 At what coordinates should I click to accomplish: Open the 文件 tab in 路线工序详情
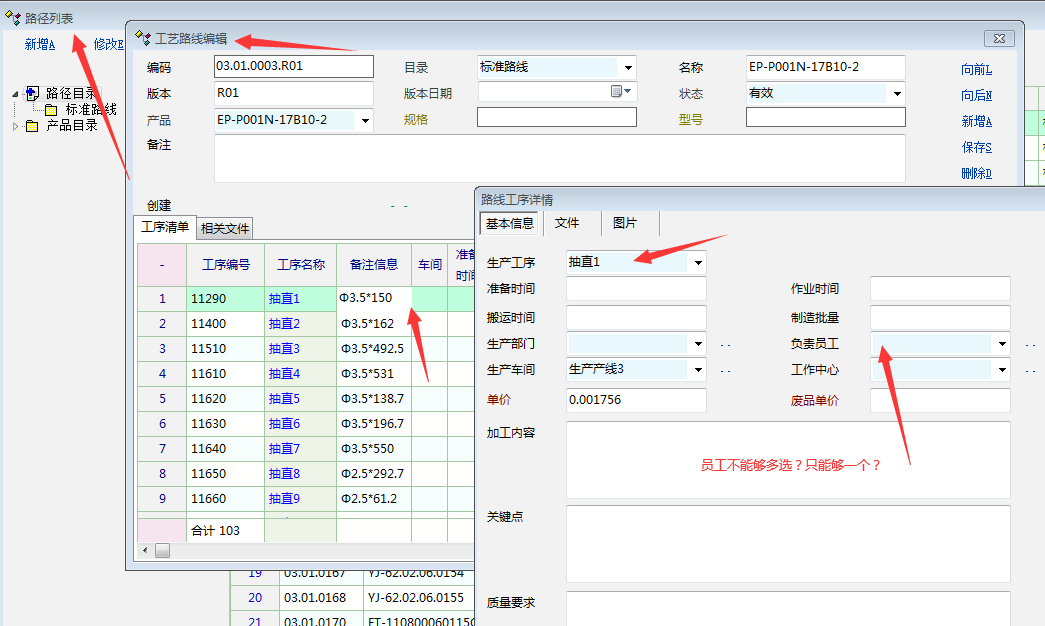[567, 223]
